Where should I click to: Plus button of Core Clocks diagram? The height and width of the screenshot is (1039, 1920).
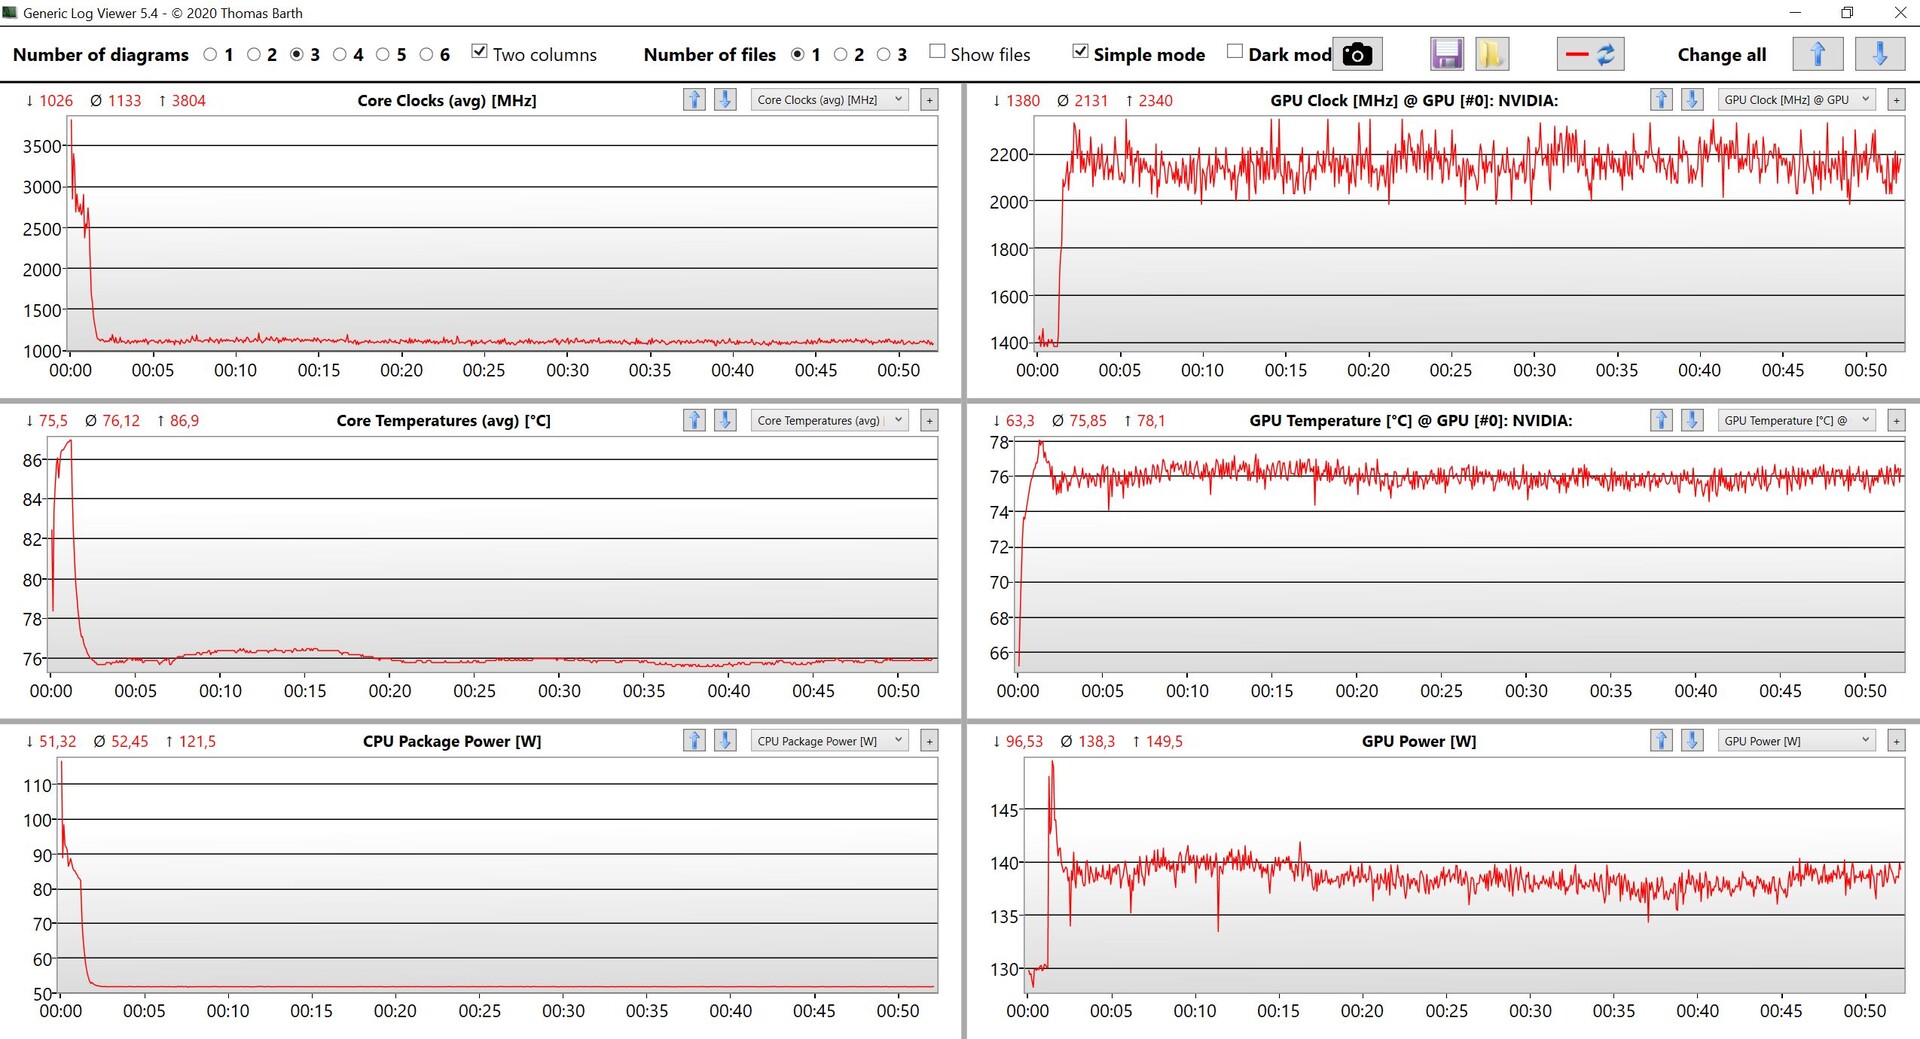tap(929, 100)
